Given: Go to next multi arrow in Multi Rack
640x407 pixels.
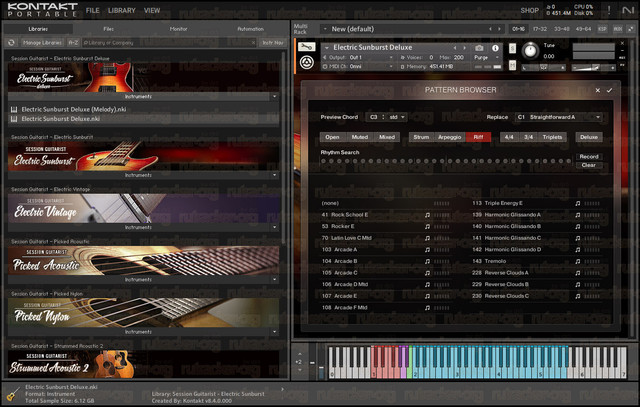Looking at the screenshot, I should (x=499, y=29).
